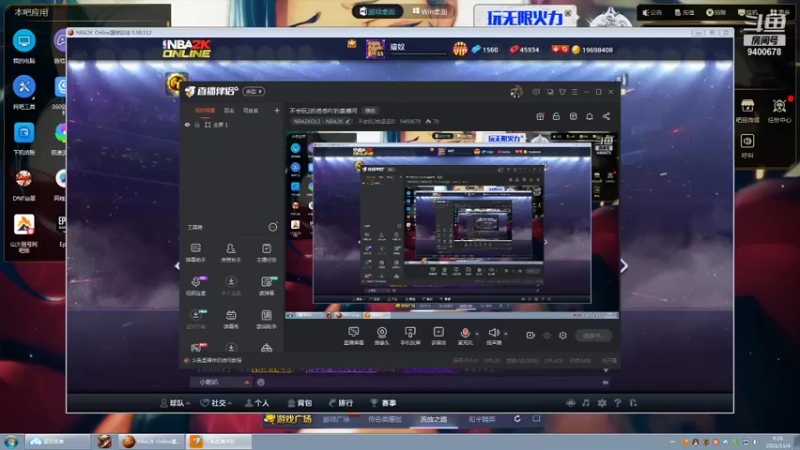
Task: Open the 排行 ranking menu
Action: pos(341,403)
